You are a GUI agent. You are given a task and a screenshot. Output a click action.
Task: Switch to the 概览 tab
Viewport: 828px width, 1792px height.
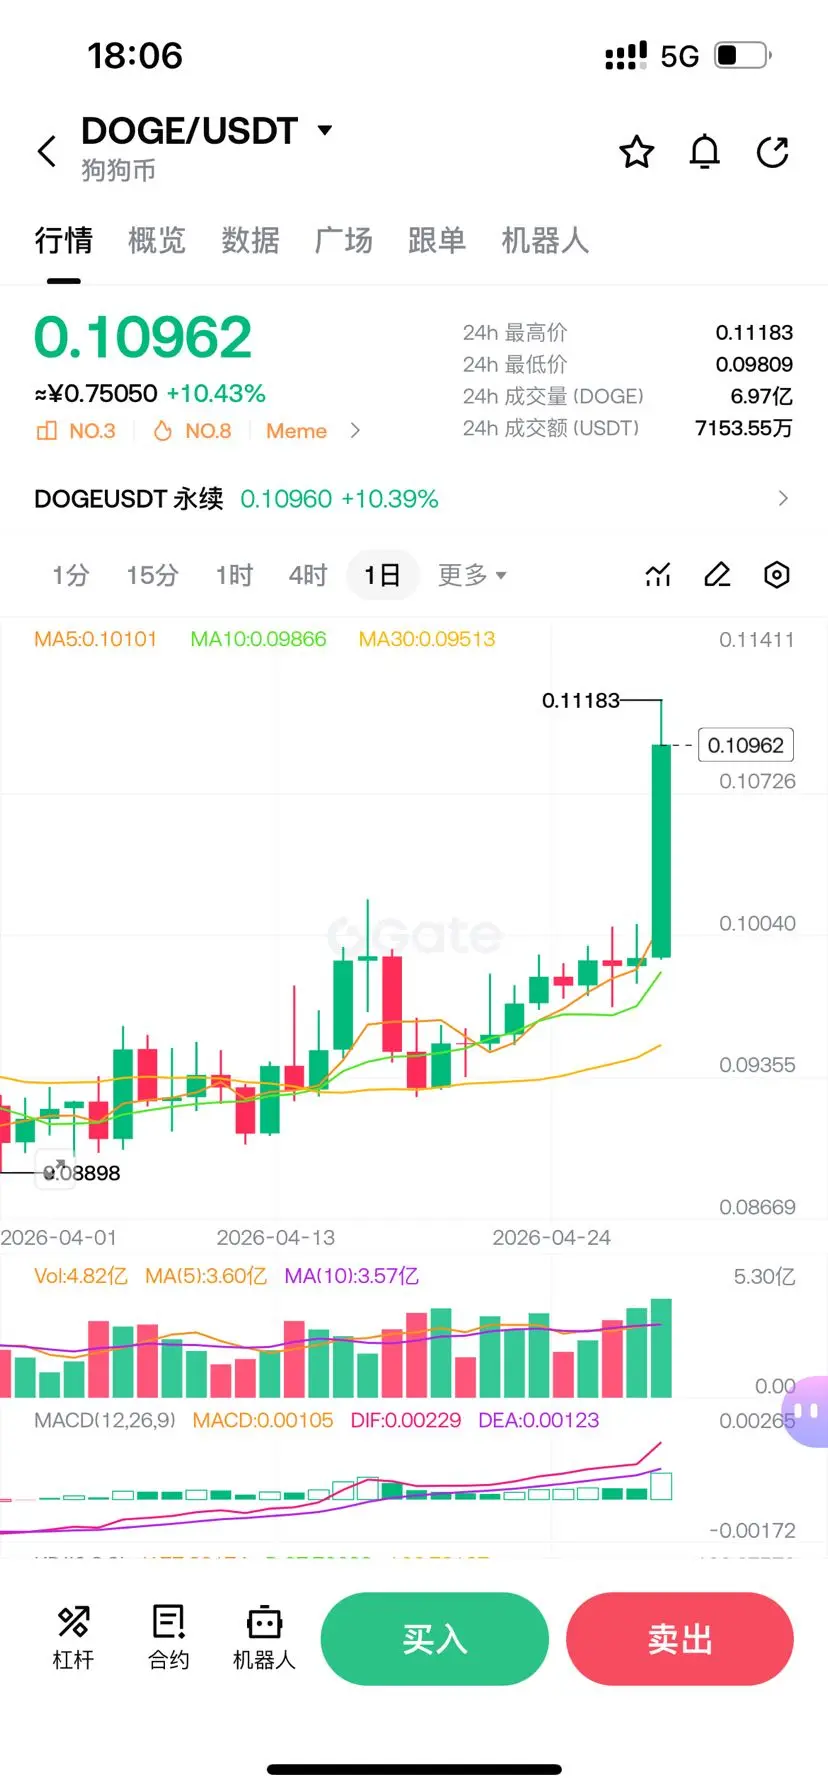[157, 240]
